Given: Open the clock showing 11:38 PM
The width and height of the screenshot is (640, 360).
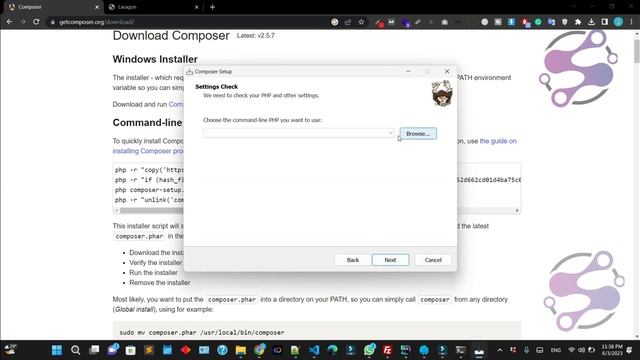Looking at the screenshot, I should pyautogui.click(x=611, y=350).
